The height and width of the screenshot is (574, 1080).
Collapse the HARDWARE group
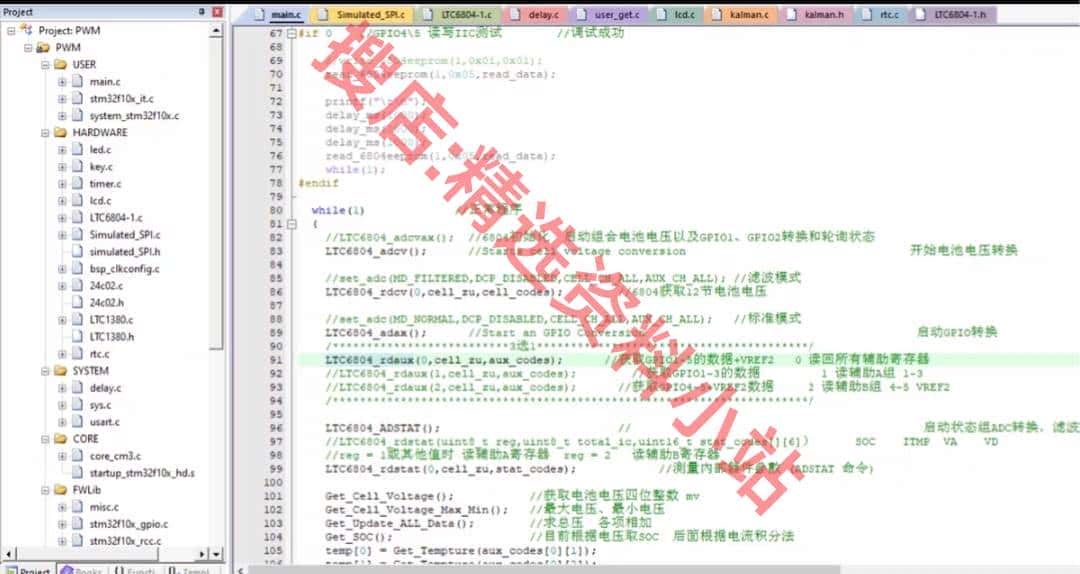click(45, 133)
